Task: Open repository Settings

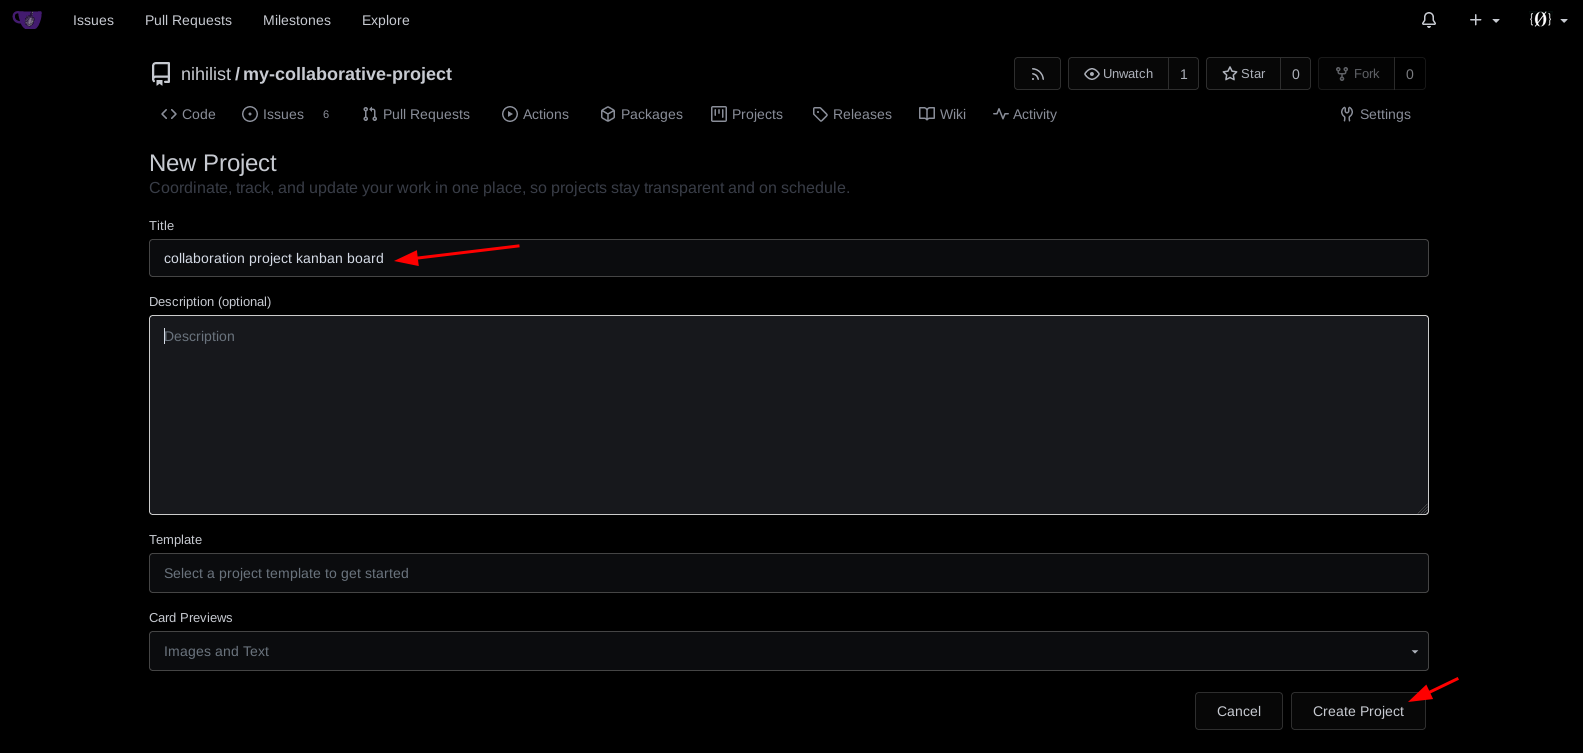Action: coord(1375,114)
